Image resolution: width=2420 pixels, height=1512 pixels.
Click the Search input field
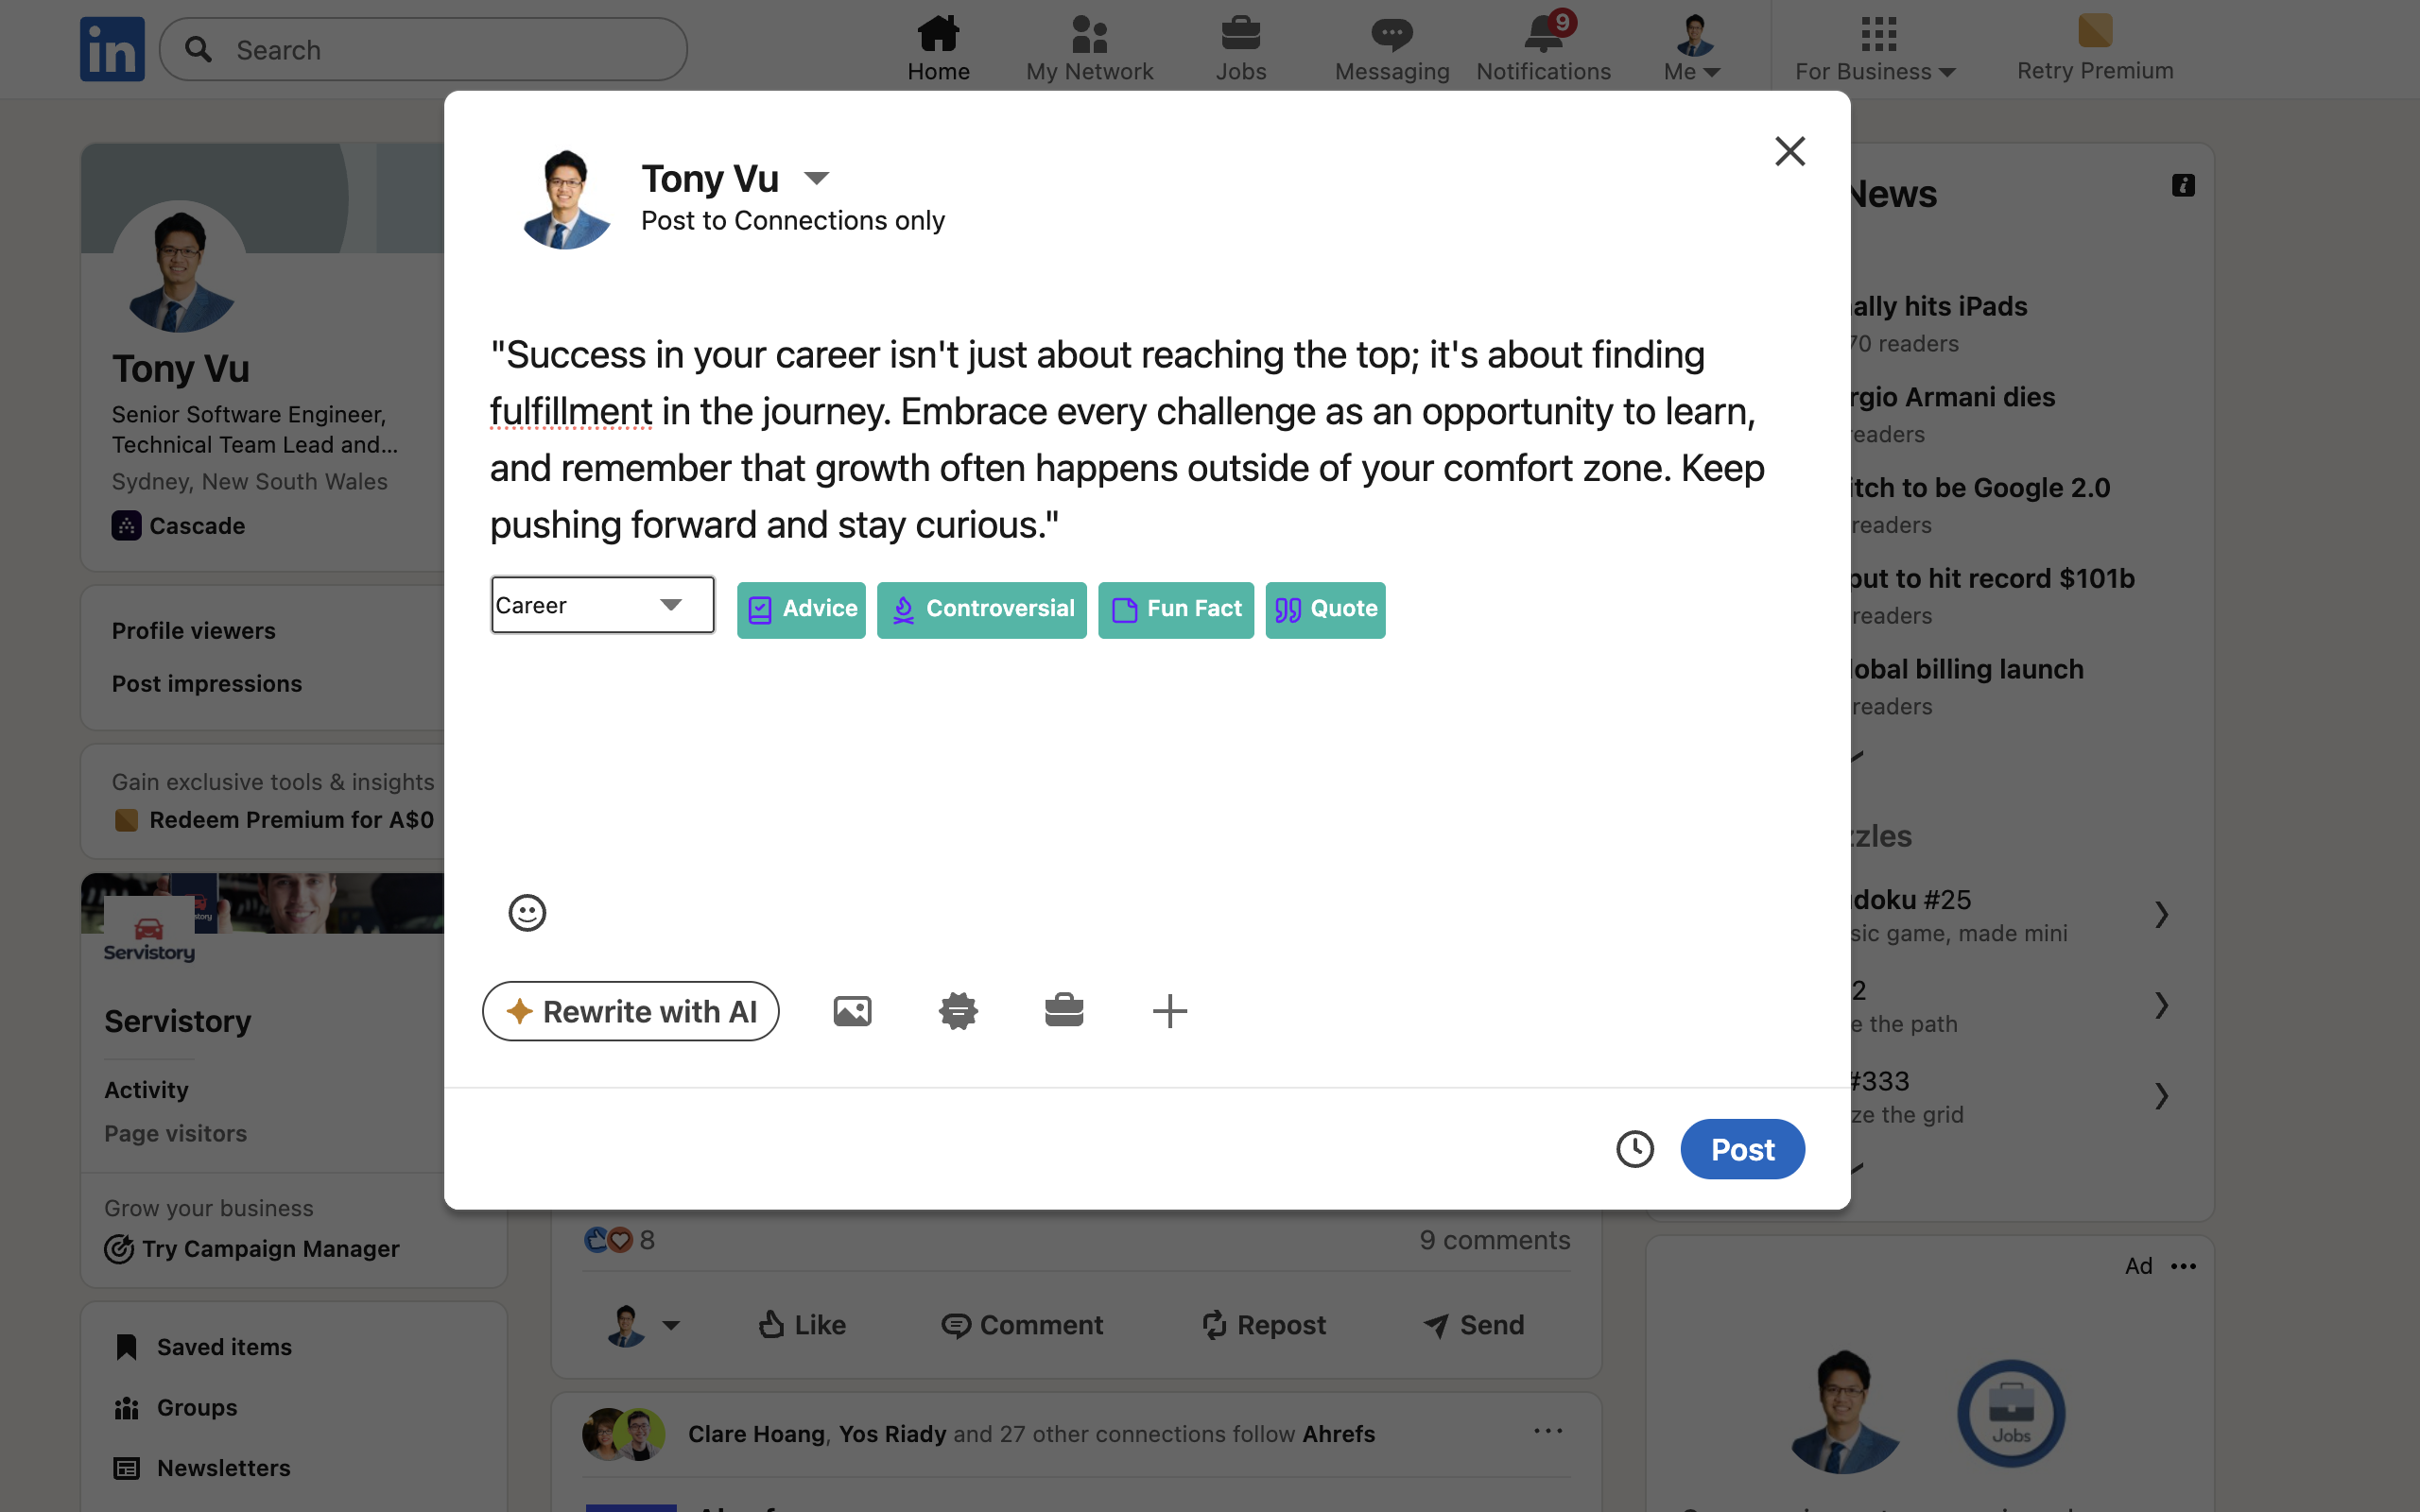pos(424,49)
